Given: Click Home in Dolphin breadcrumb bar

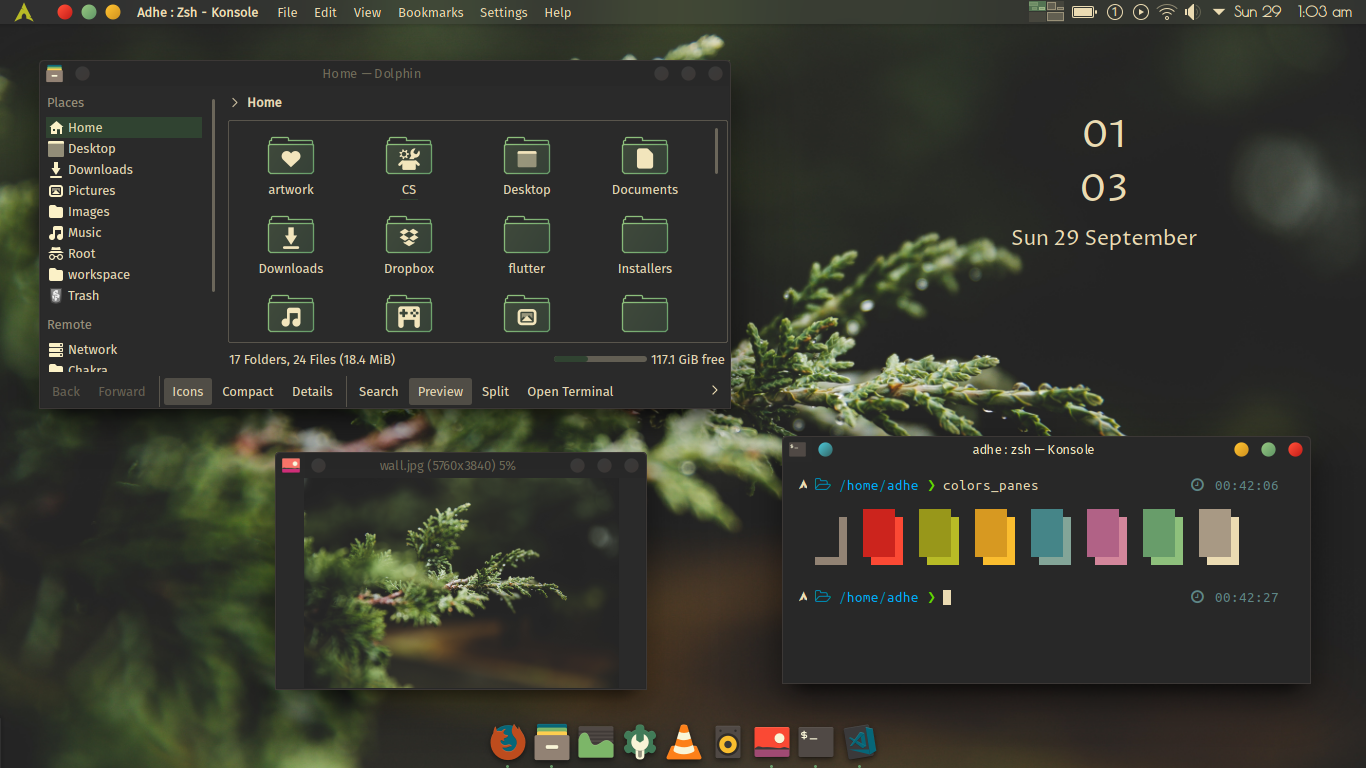Looking at the screenshot, I should point(265,102).
